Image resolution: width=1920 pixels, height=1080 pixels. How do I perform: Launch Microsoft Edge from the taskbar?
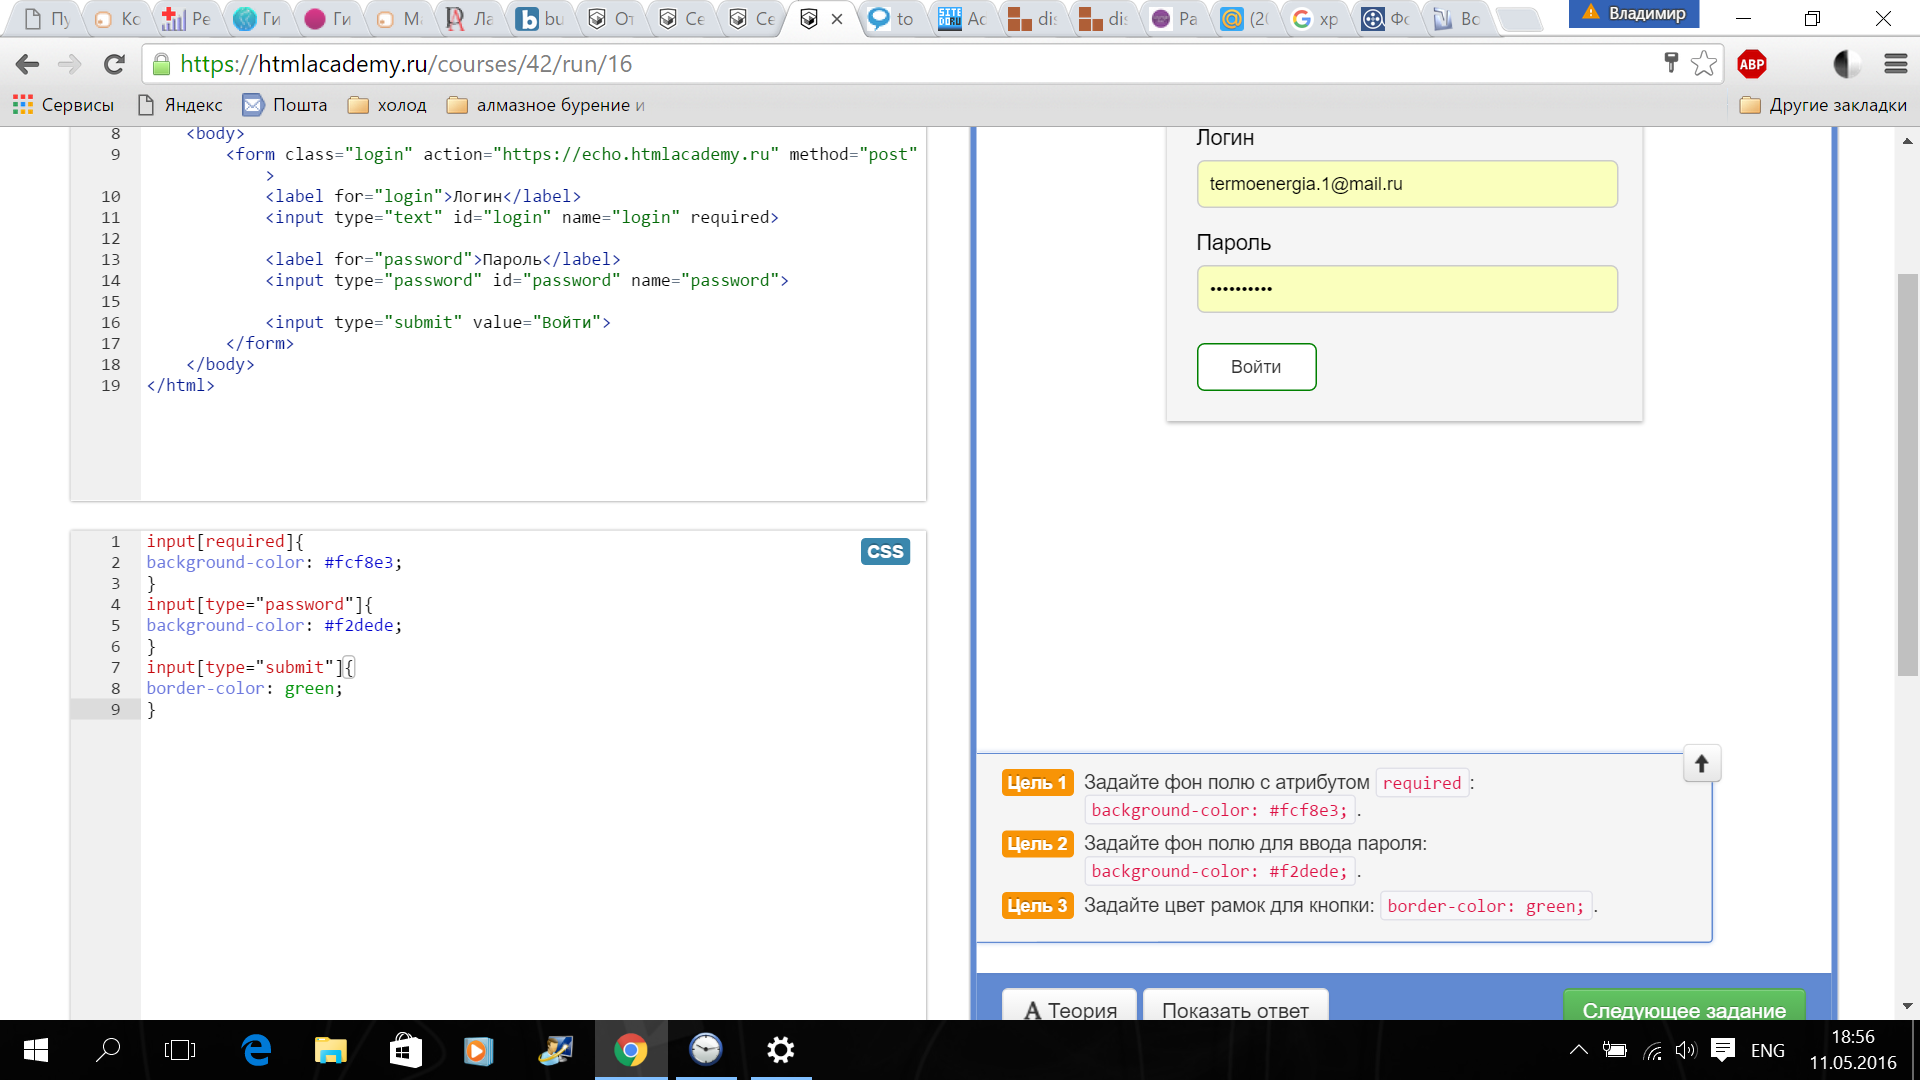(256, 1050)
